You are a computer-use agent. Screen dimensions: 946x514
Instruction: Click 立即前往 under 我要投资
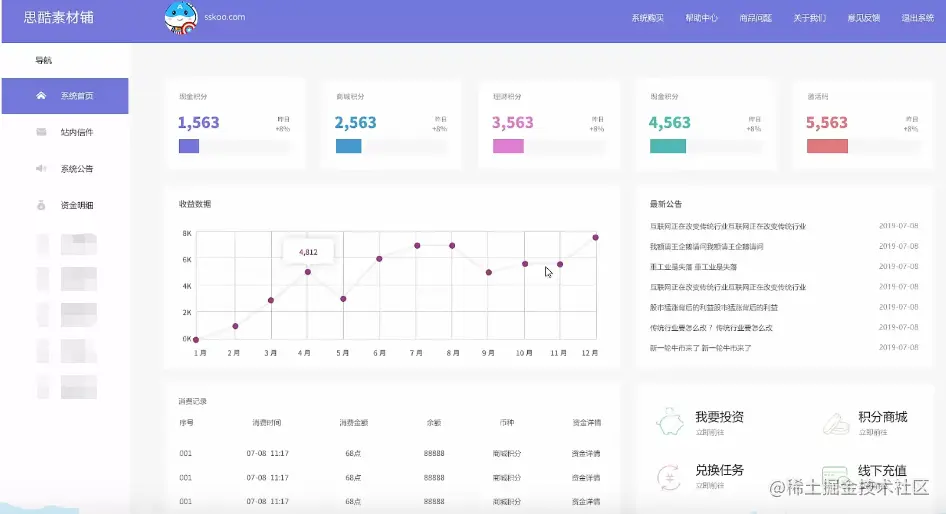coord(710,433)
